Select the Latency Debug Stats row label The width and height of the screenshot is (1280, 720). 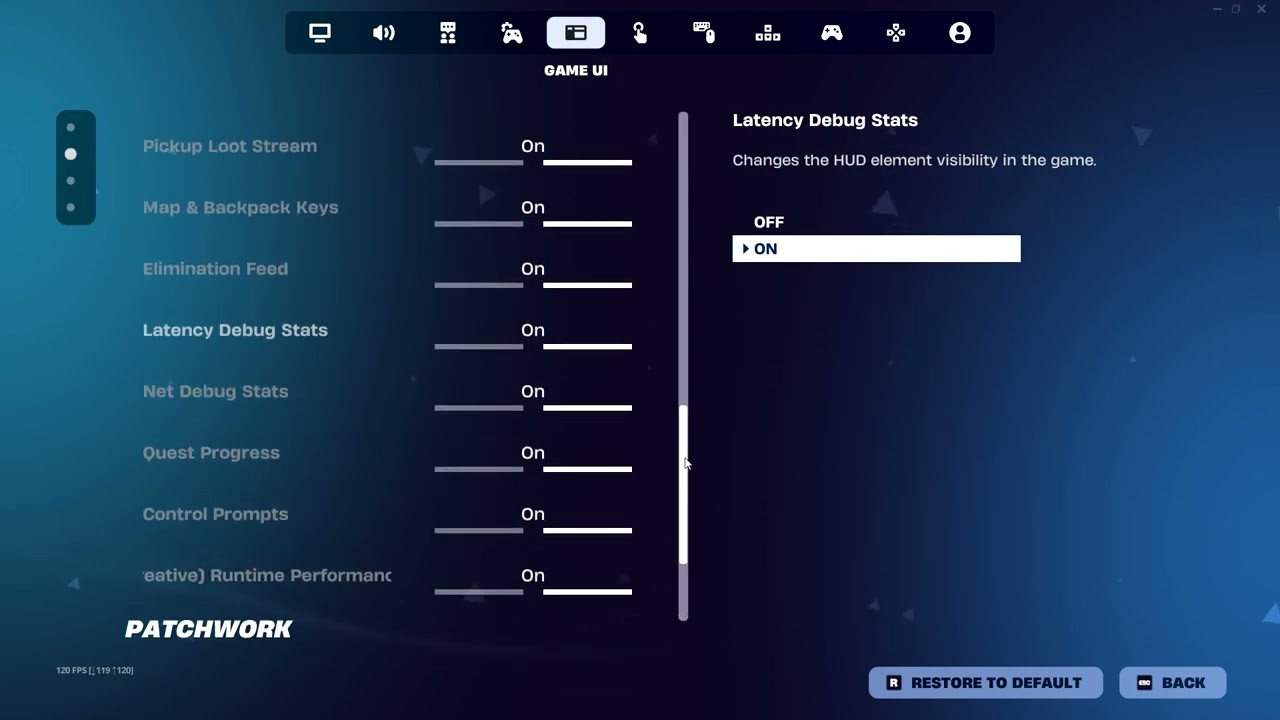pyautogui.click(x=235, y=330)
